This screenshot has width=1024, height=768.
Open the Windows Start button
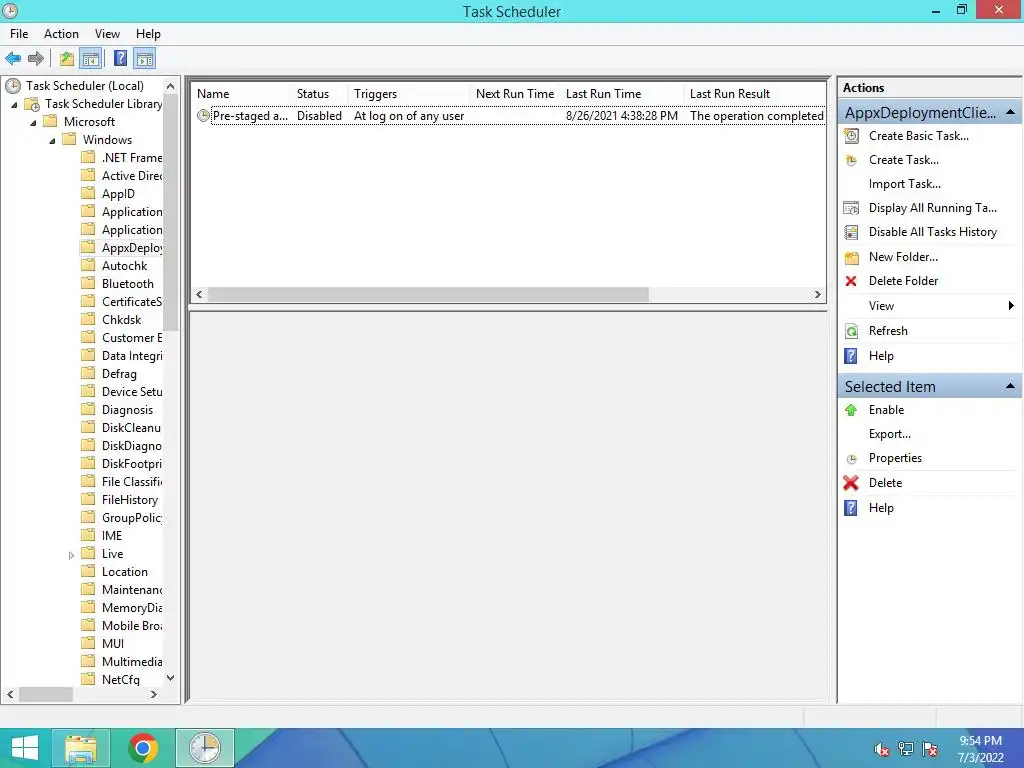pyautogui.click(x=25, y=748)
